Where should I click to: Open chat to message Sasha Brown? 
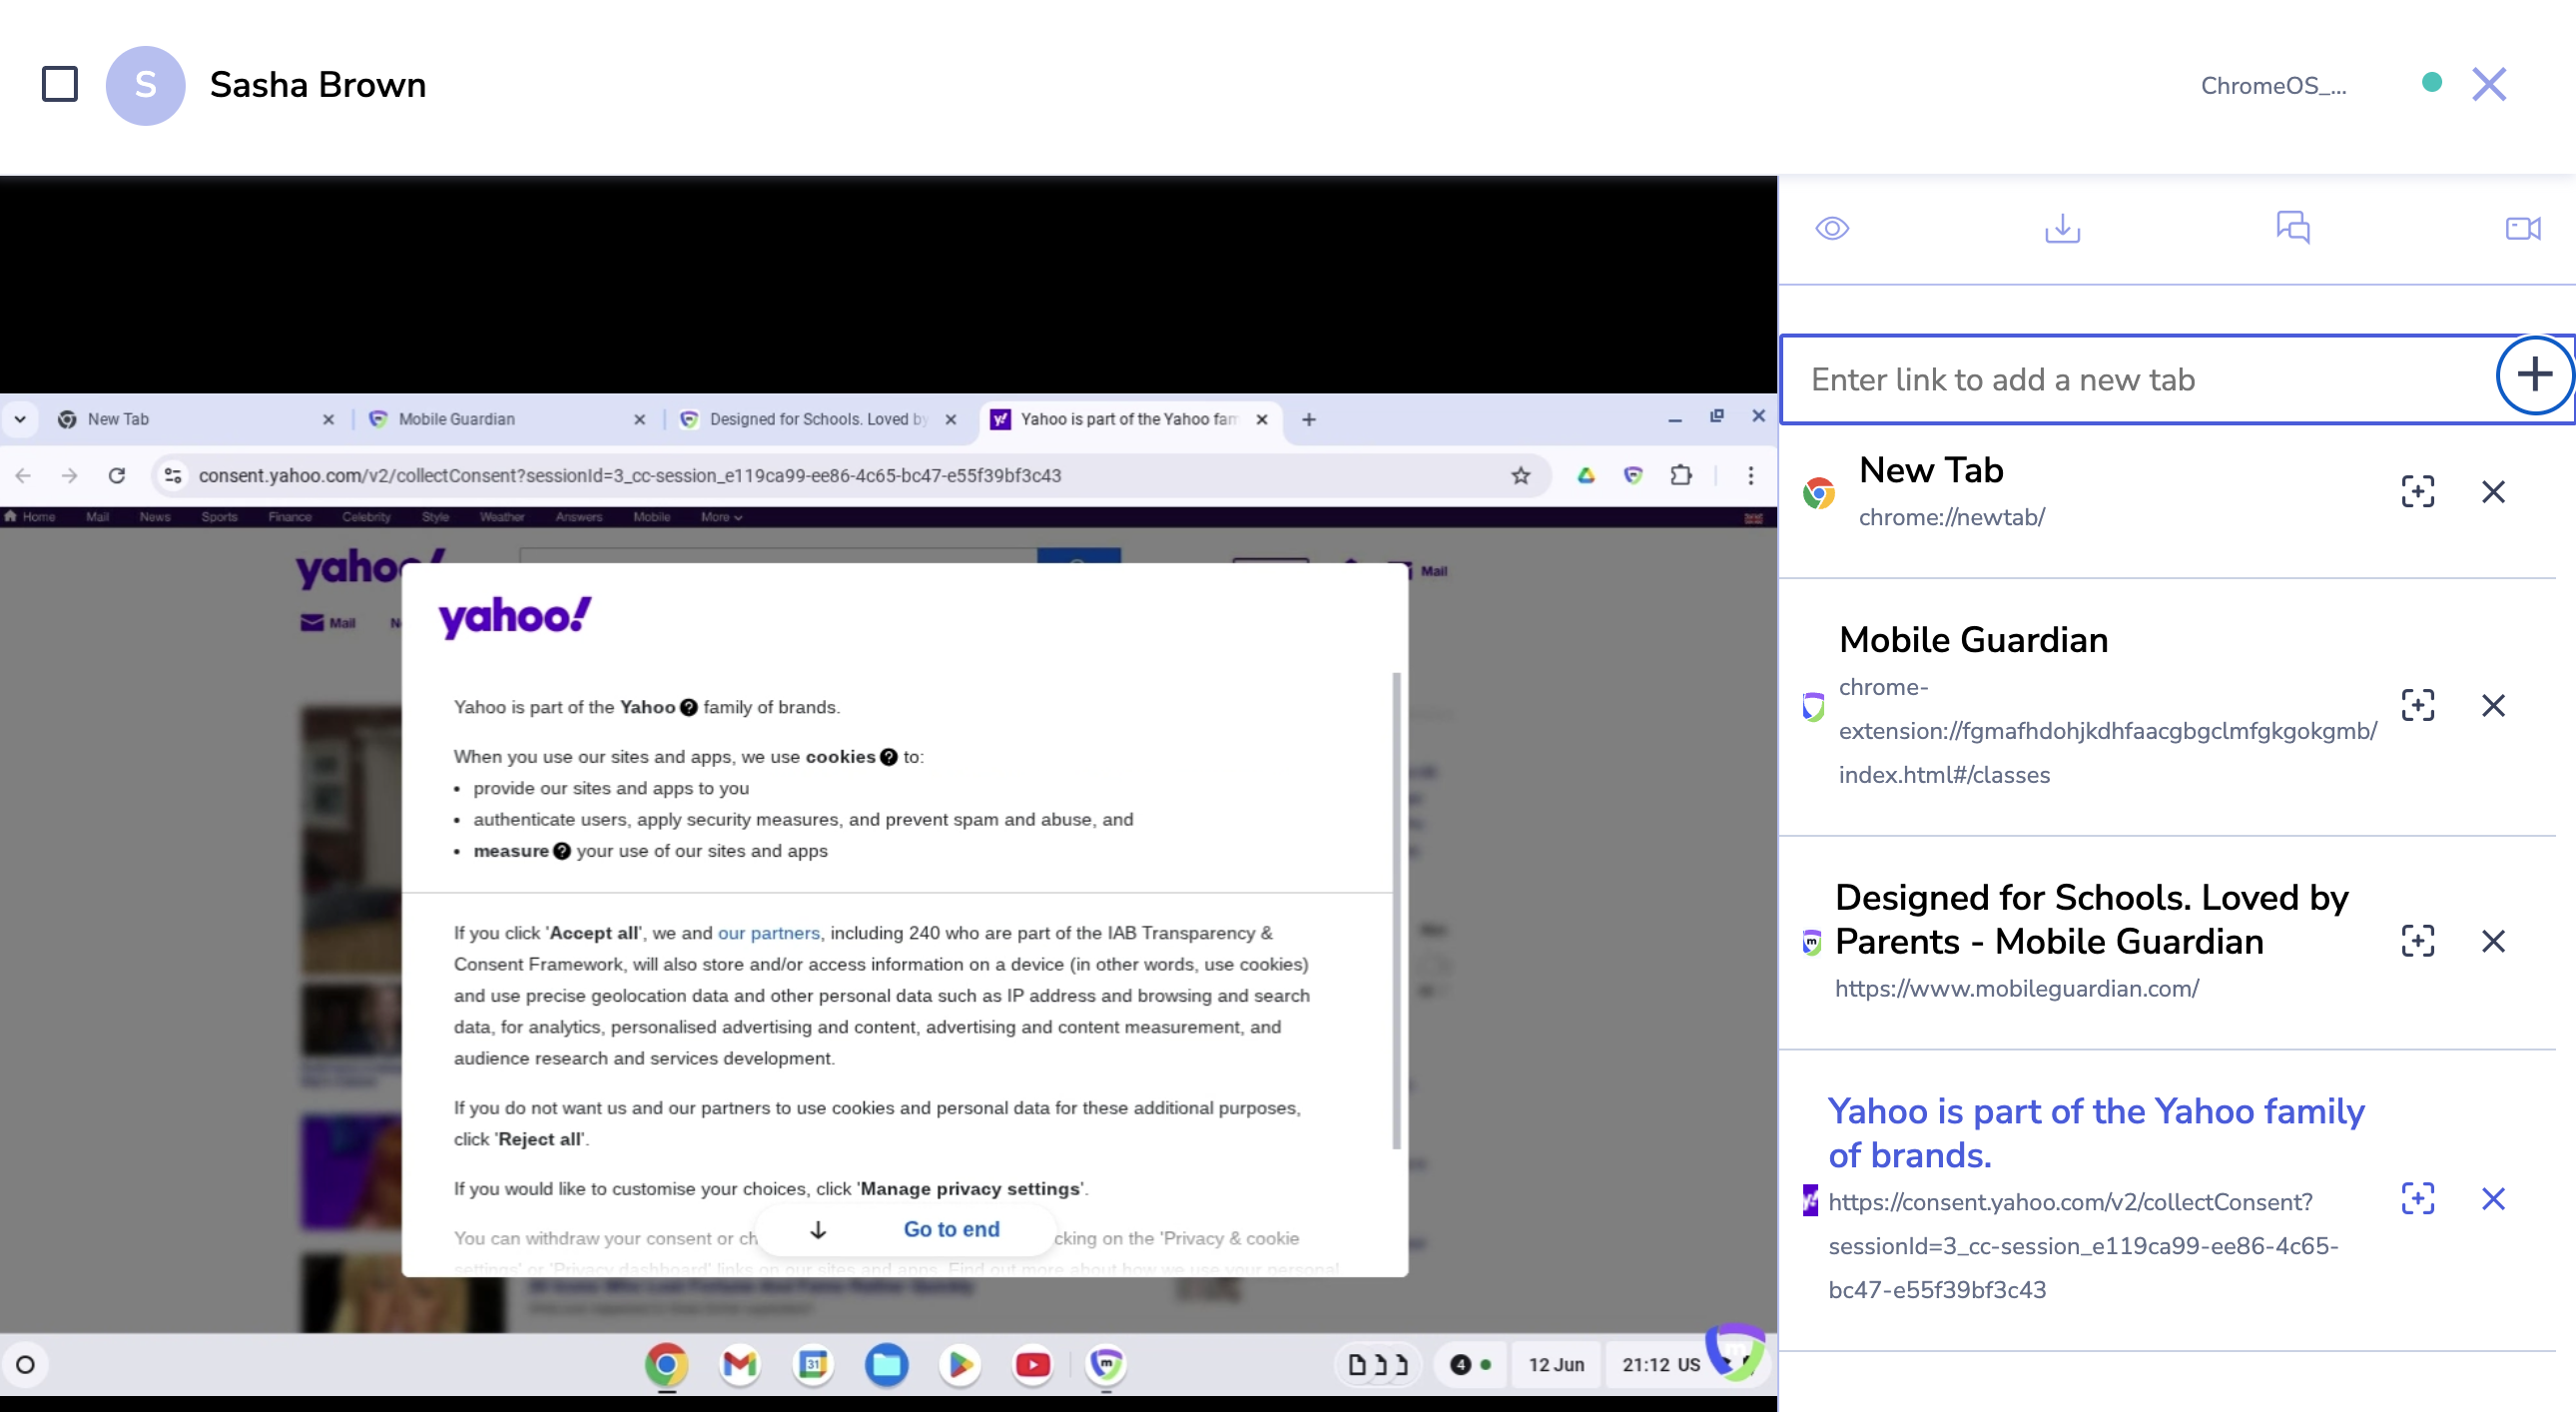[2292, 228]
